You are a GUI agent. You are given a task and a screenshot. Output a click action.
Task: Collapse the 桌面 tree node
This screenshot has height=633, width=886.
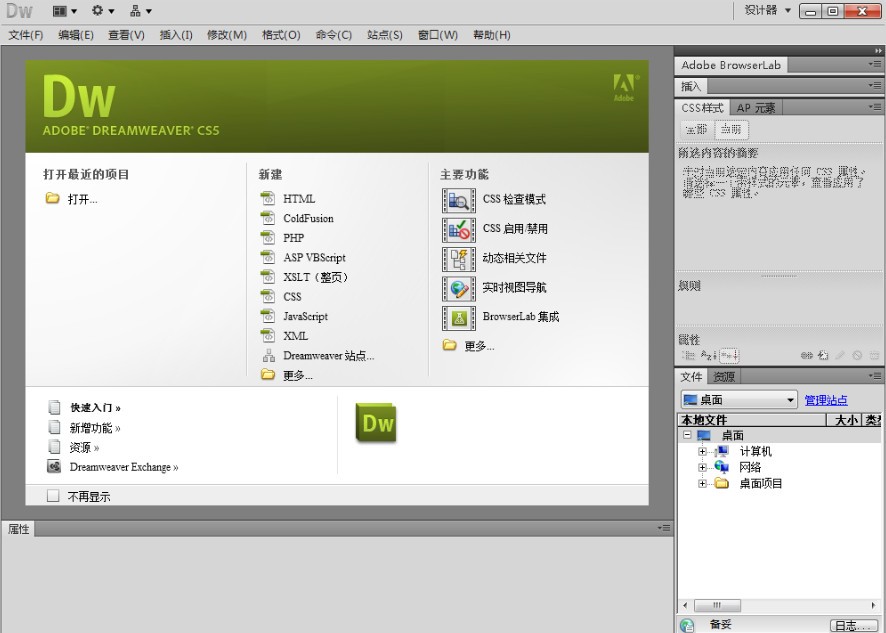687,435
